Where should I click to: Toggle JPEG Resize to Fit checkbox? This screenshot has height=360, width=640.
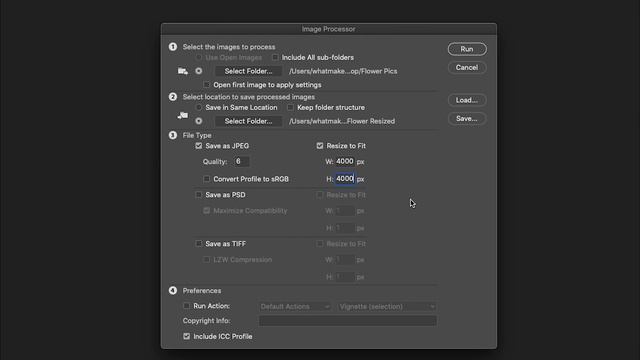320,146
